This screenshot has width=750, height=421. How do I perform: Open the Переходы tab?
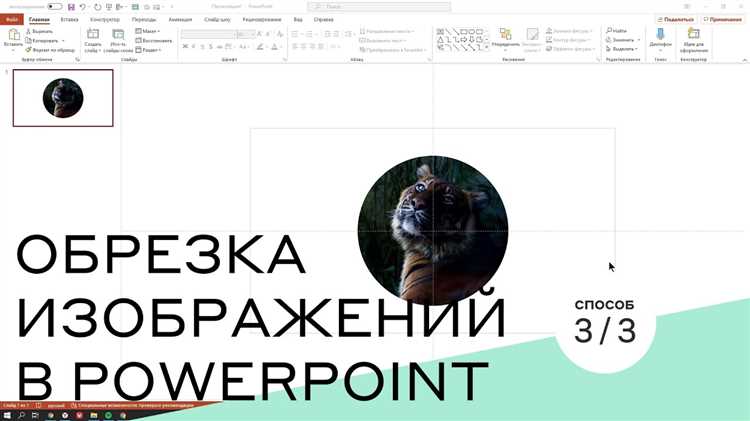pyautogui.click(x=144, y=20)
